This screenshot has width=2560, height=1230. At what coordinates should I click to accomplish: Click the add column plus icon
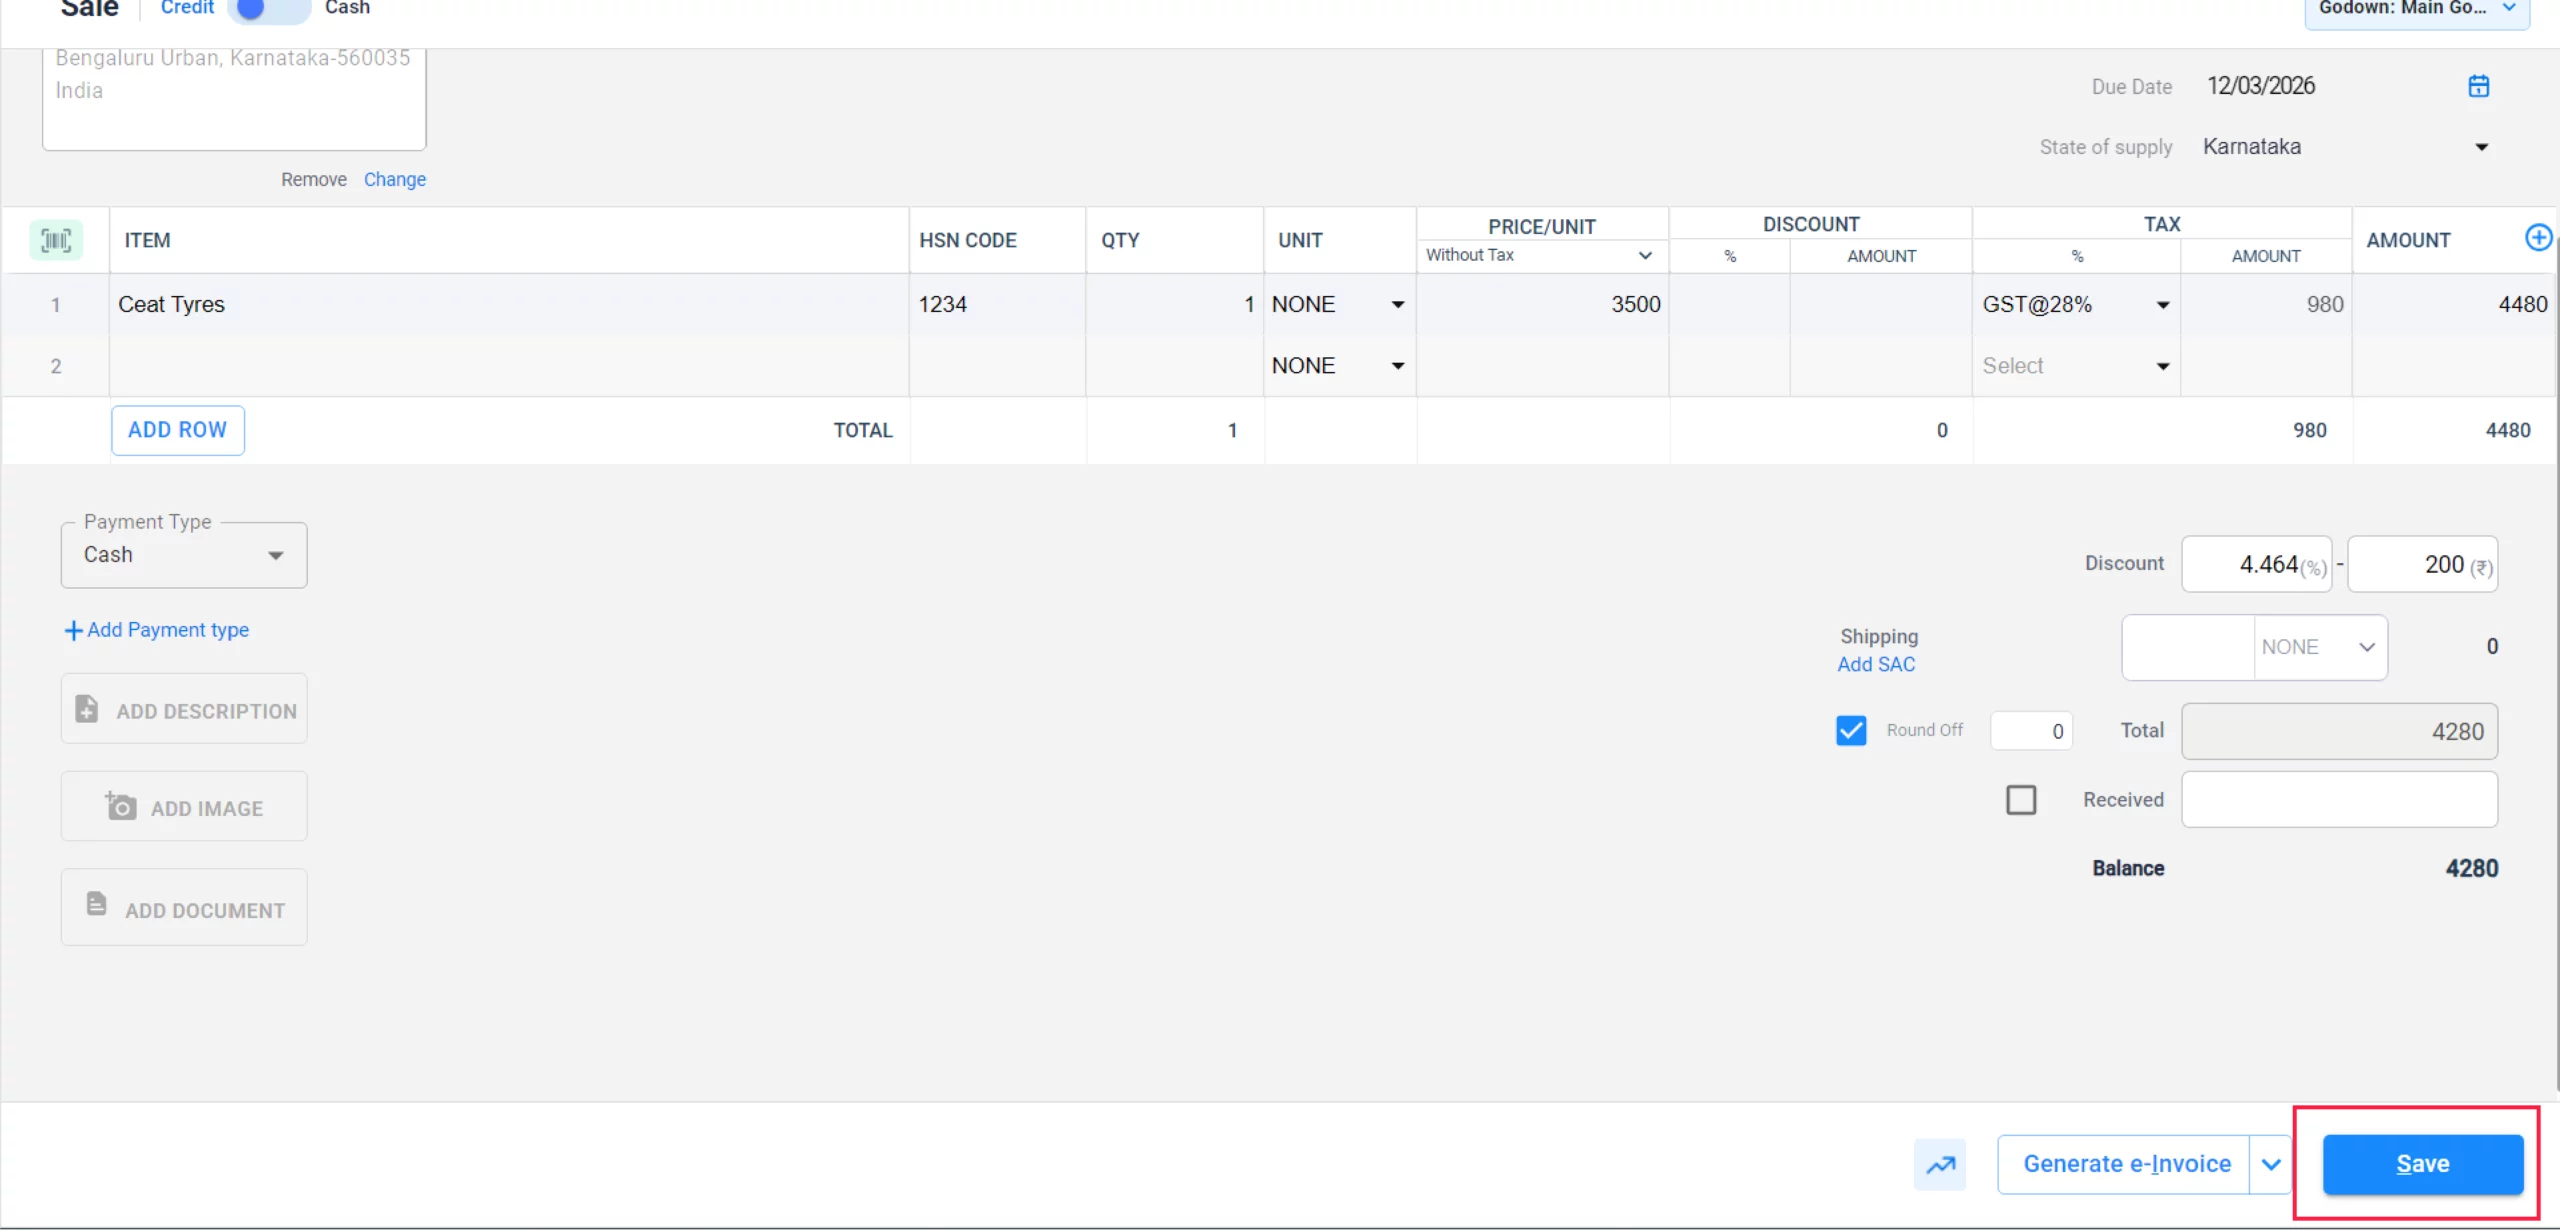[2538, 238]
